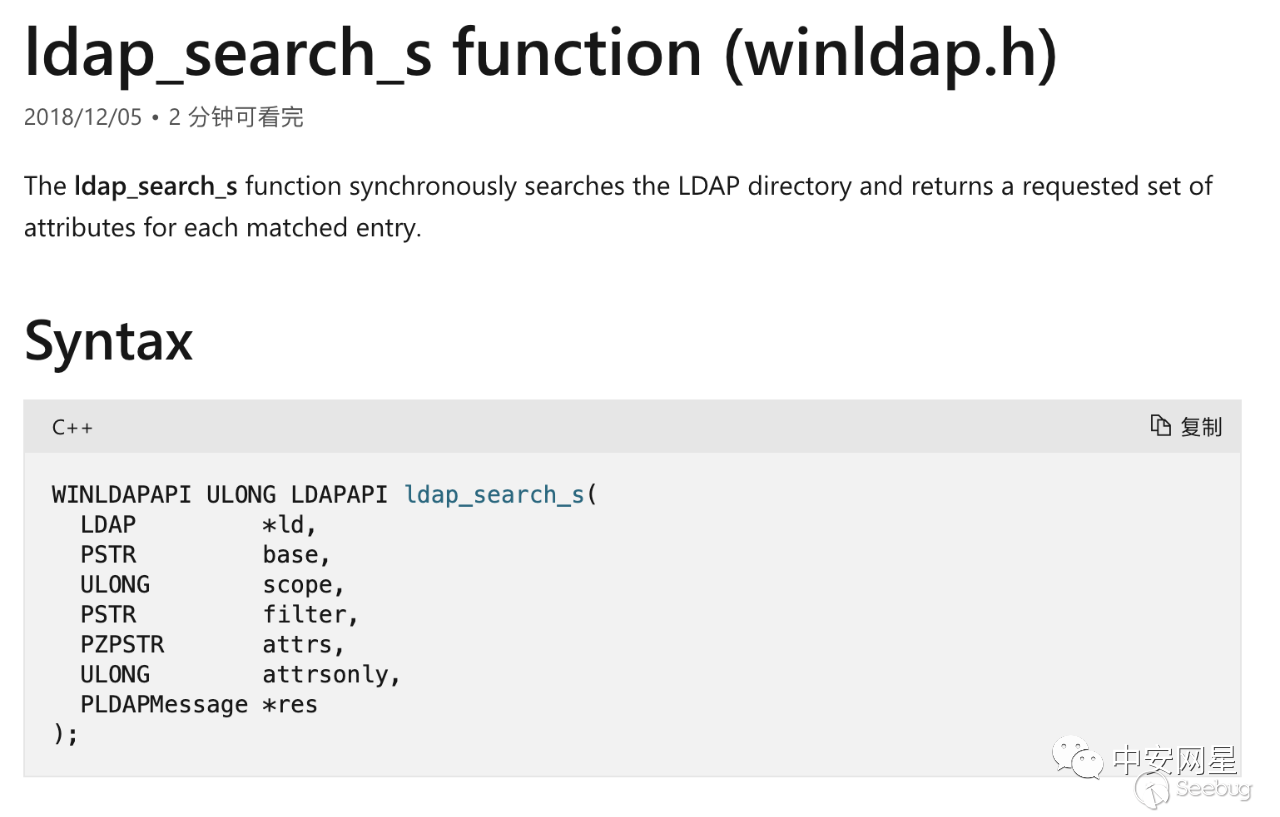1280x817 pixels.
Task: Click the 2018/12/05 publish date
Action: pos(83,117)
